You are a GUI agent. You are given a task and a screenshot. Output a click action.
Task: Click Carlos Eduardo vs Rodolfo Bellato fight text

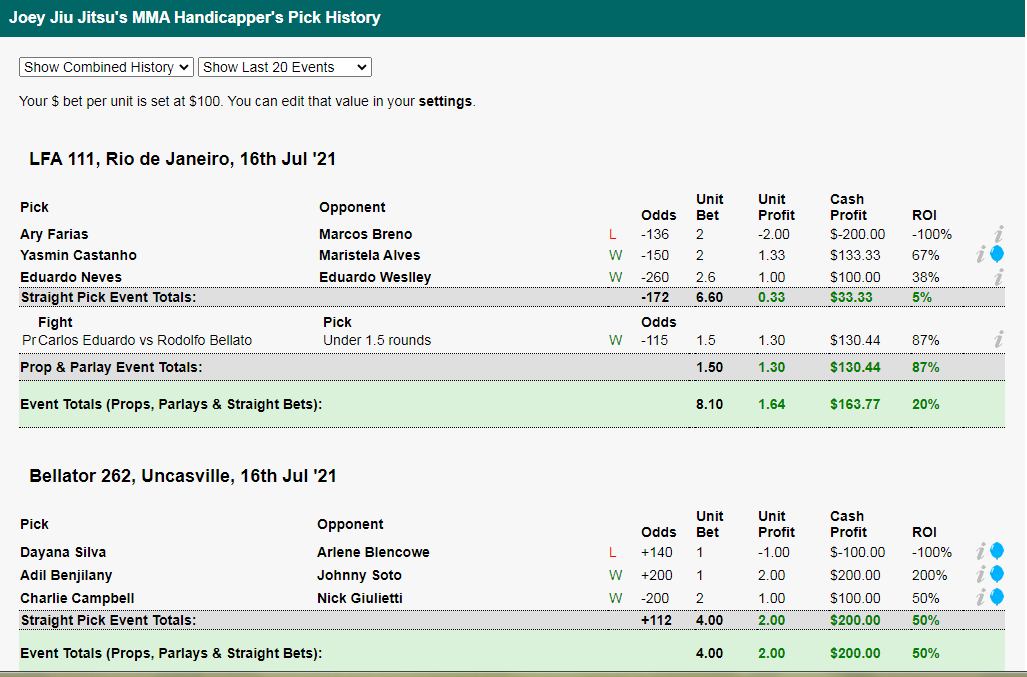click(x=145, y=340)
